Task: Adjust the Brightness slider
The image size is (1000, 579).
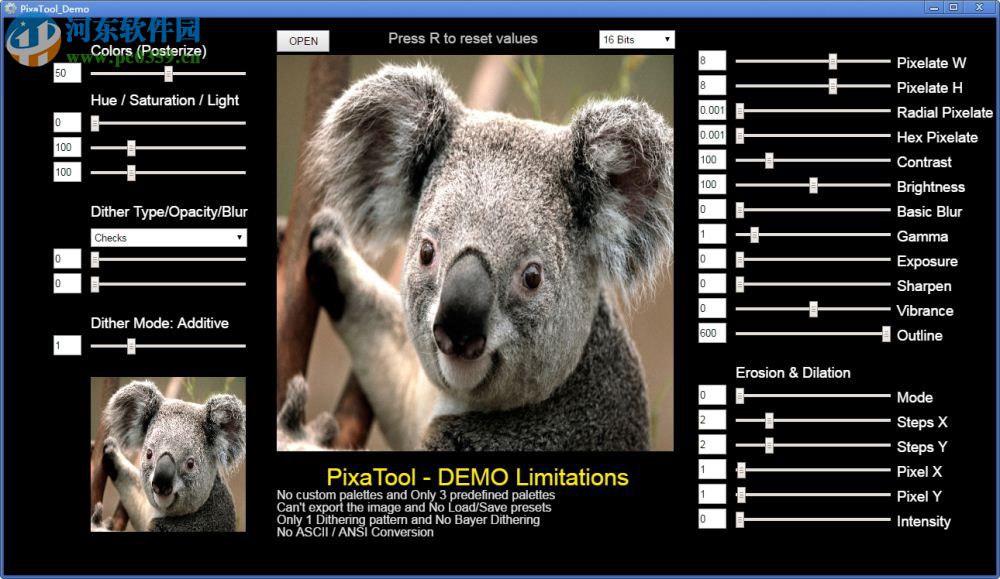Action: pos(815,186)
